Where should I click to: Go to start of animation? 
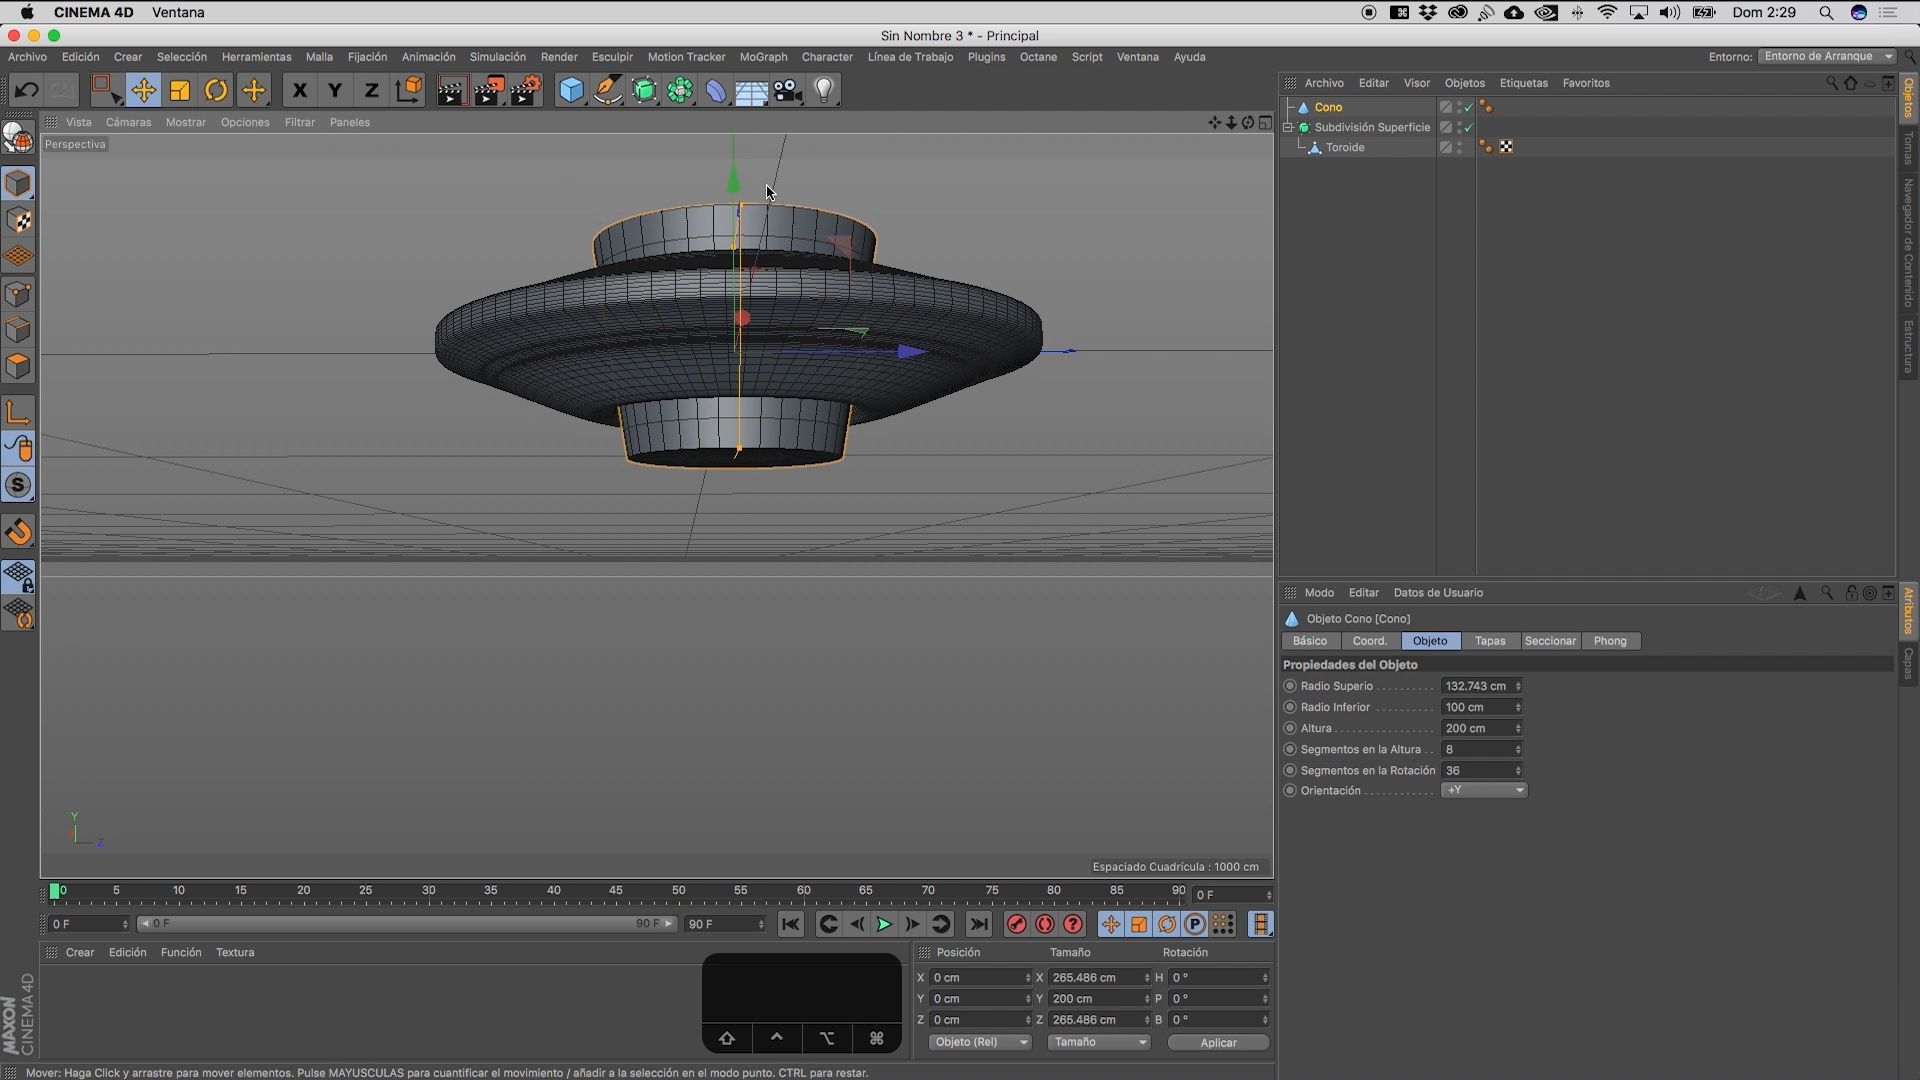pyautogui.click(x=790, y=925)
